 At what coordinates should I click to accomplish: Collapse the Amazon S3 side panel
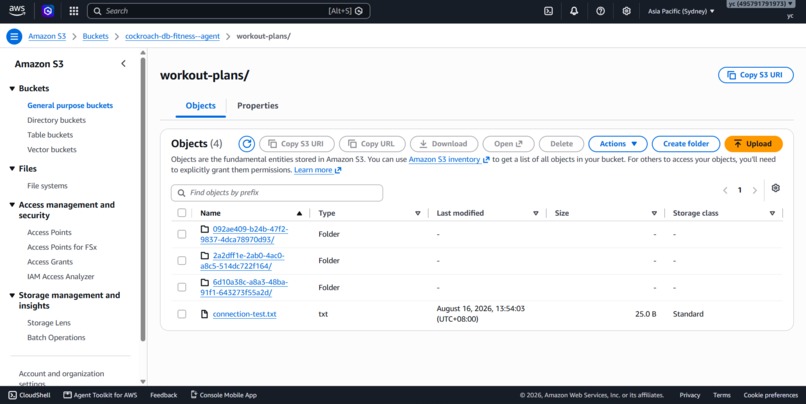click(123, 64)
